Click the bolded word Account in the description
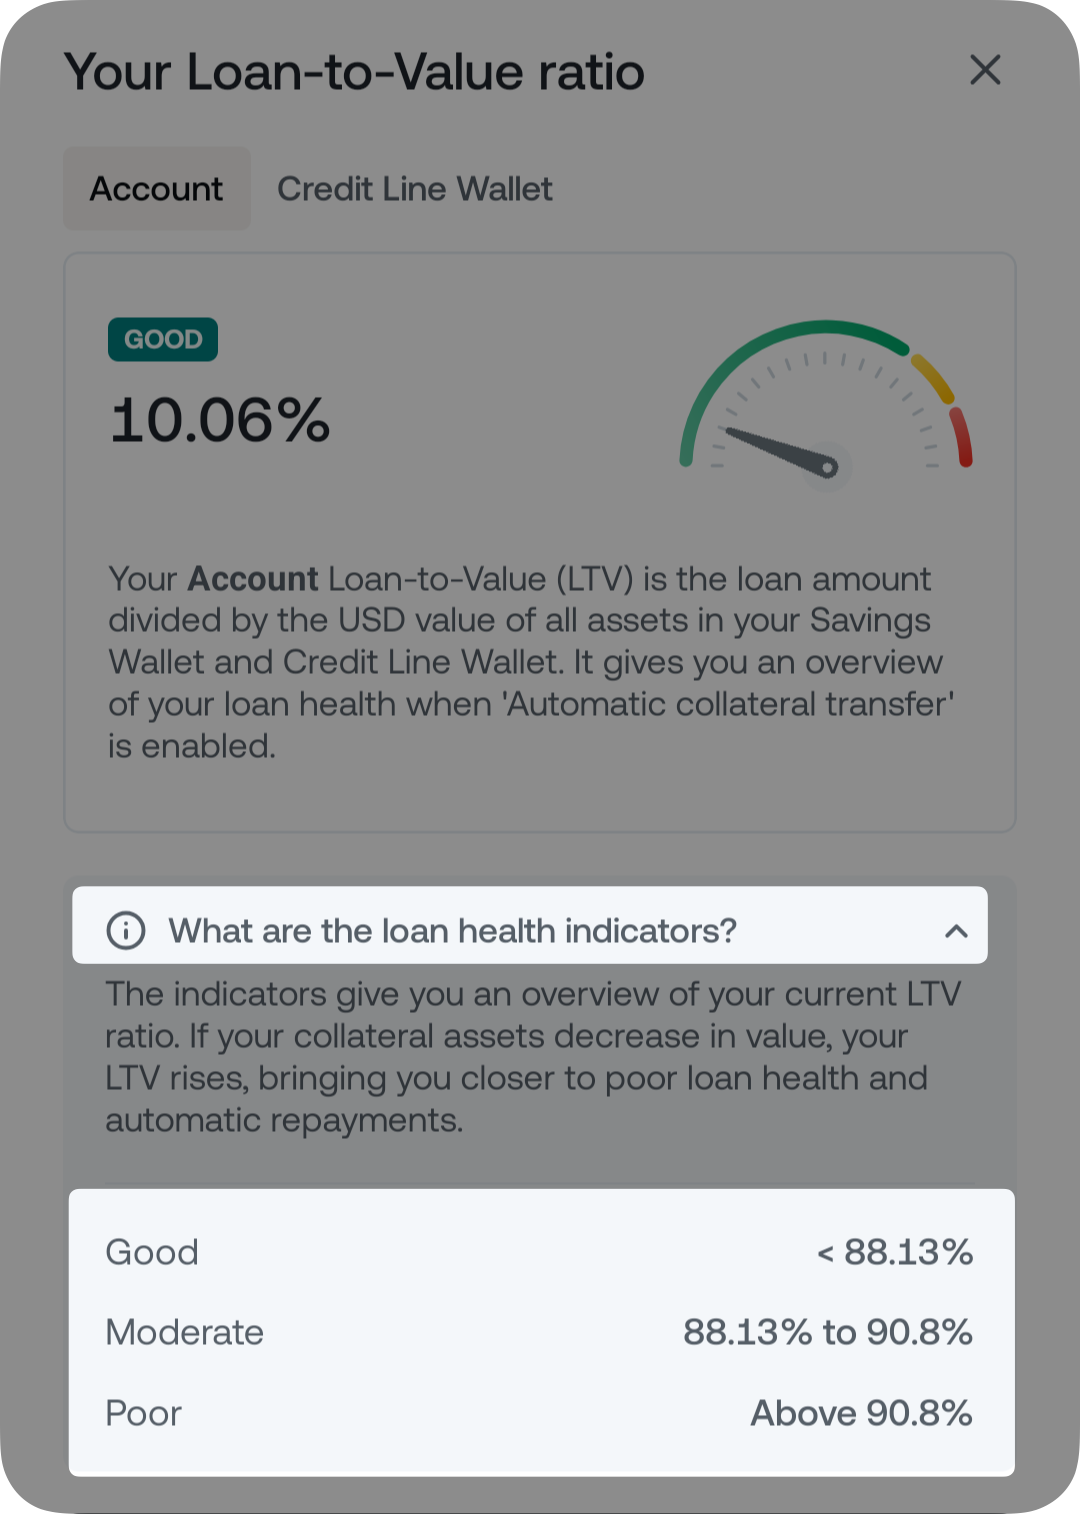Viewport: 1080px width, 1514px height. coord(252,578)
